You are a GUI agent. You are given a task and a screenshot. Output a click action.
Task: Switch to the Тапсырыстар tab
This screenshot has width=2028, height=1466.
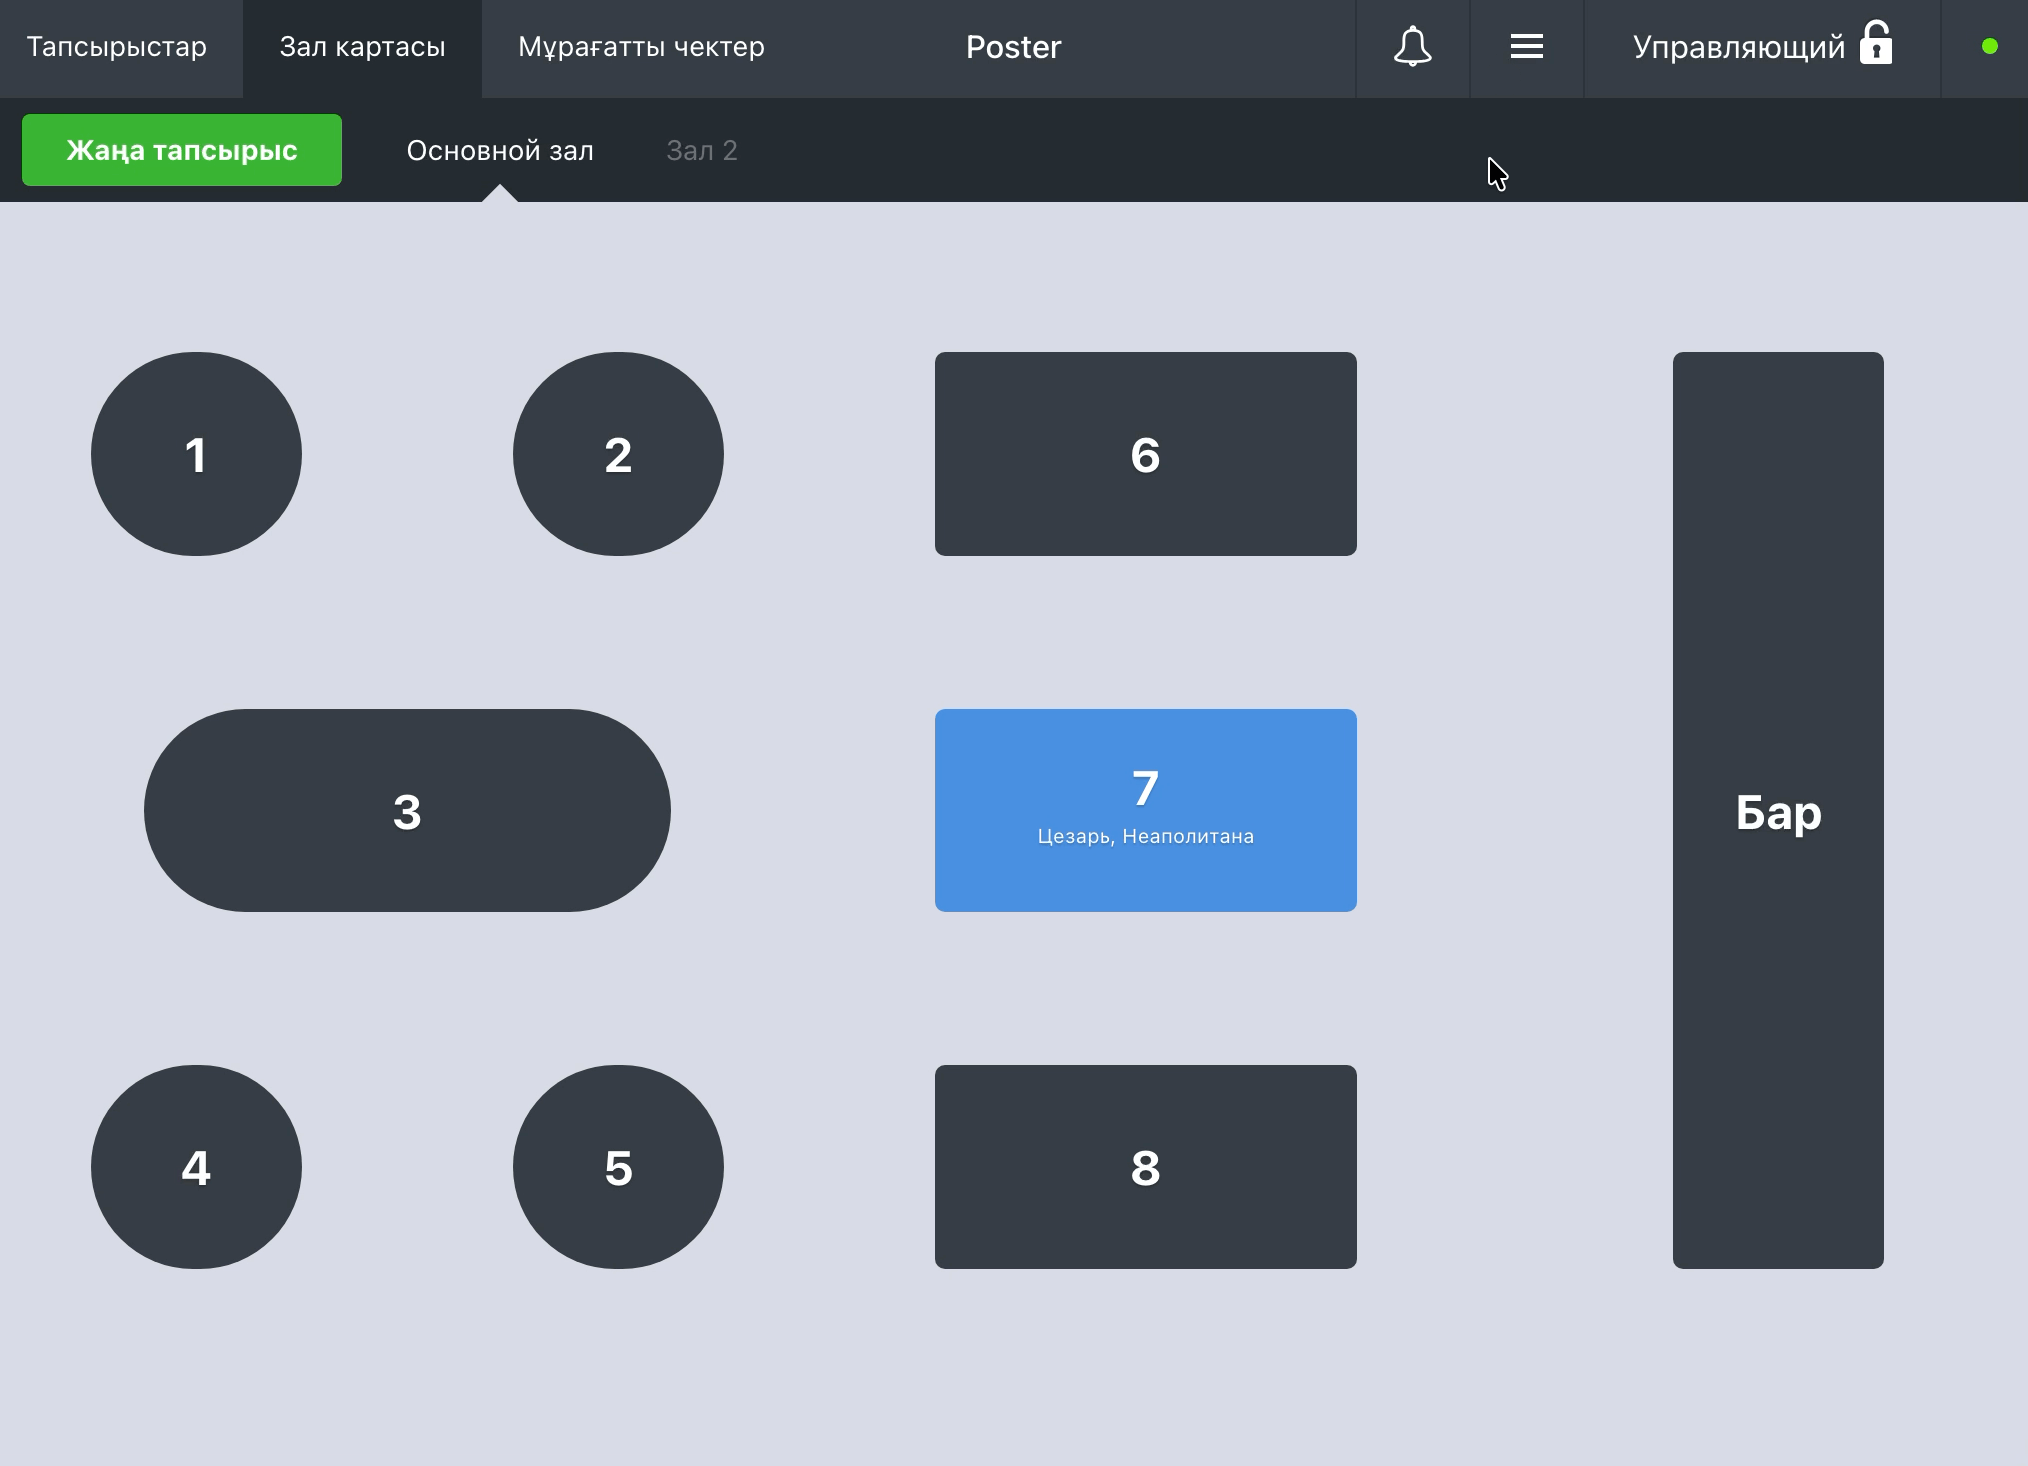coord(117,47)
